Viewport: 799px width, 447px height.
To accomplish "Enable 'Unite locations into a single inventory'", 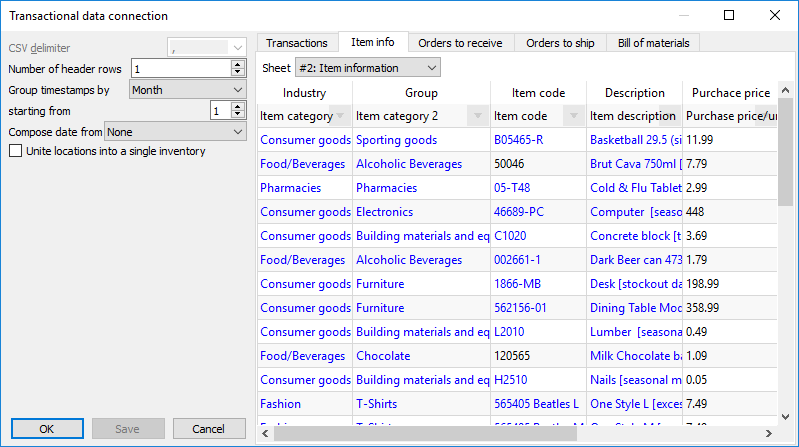I will [x=15, y=151].
